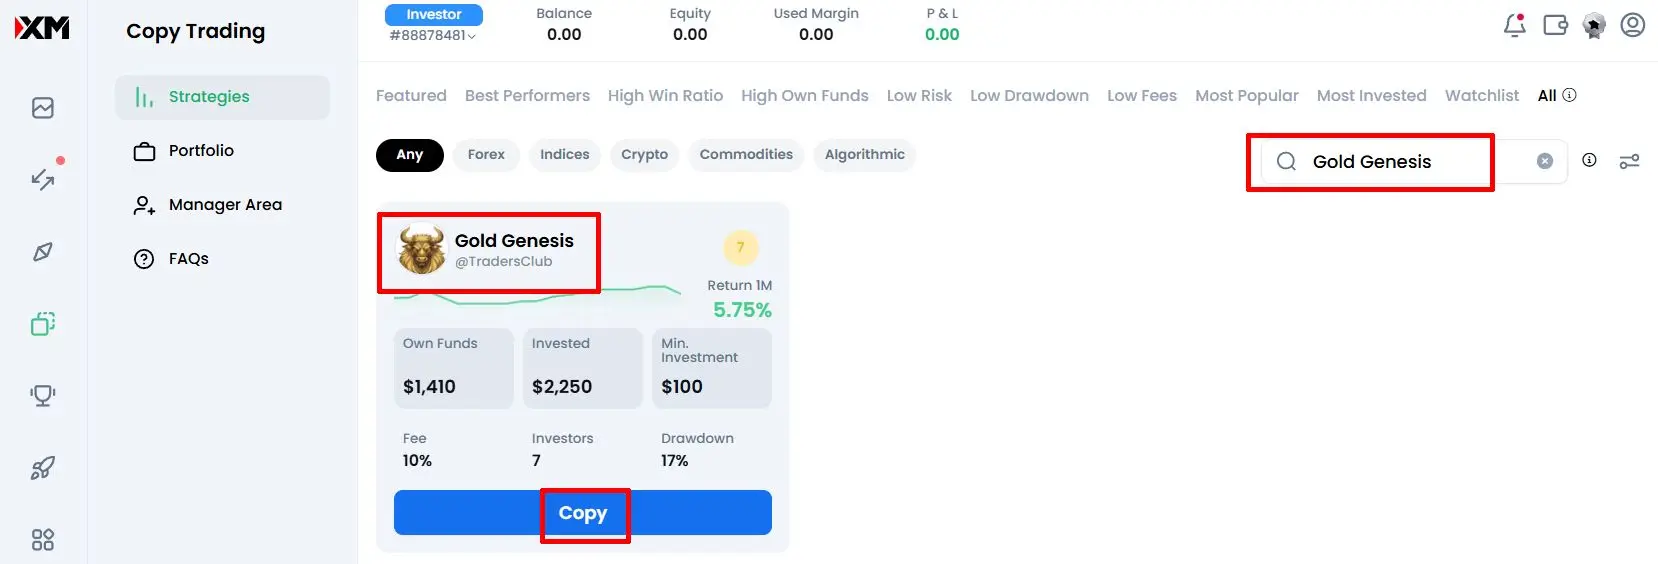Image resolution: width=1658 pixels, height=564 pixels.
Task: Switch to the Low Drawdown tab
Action: 1029,96
